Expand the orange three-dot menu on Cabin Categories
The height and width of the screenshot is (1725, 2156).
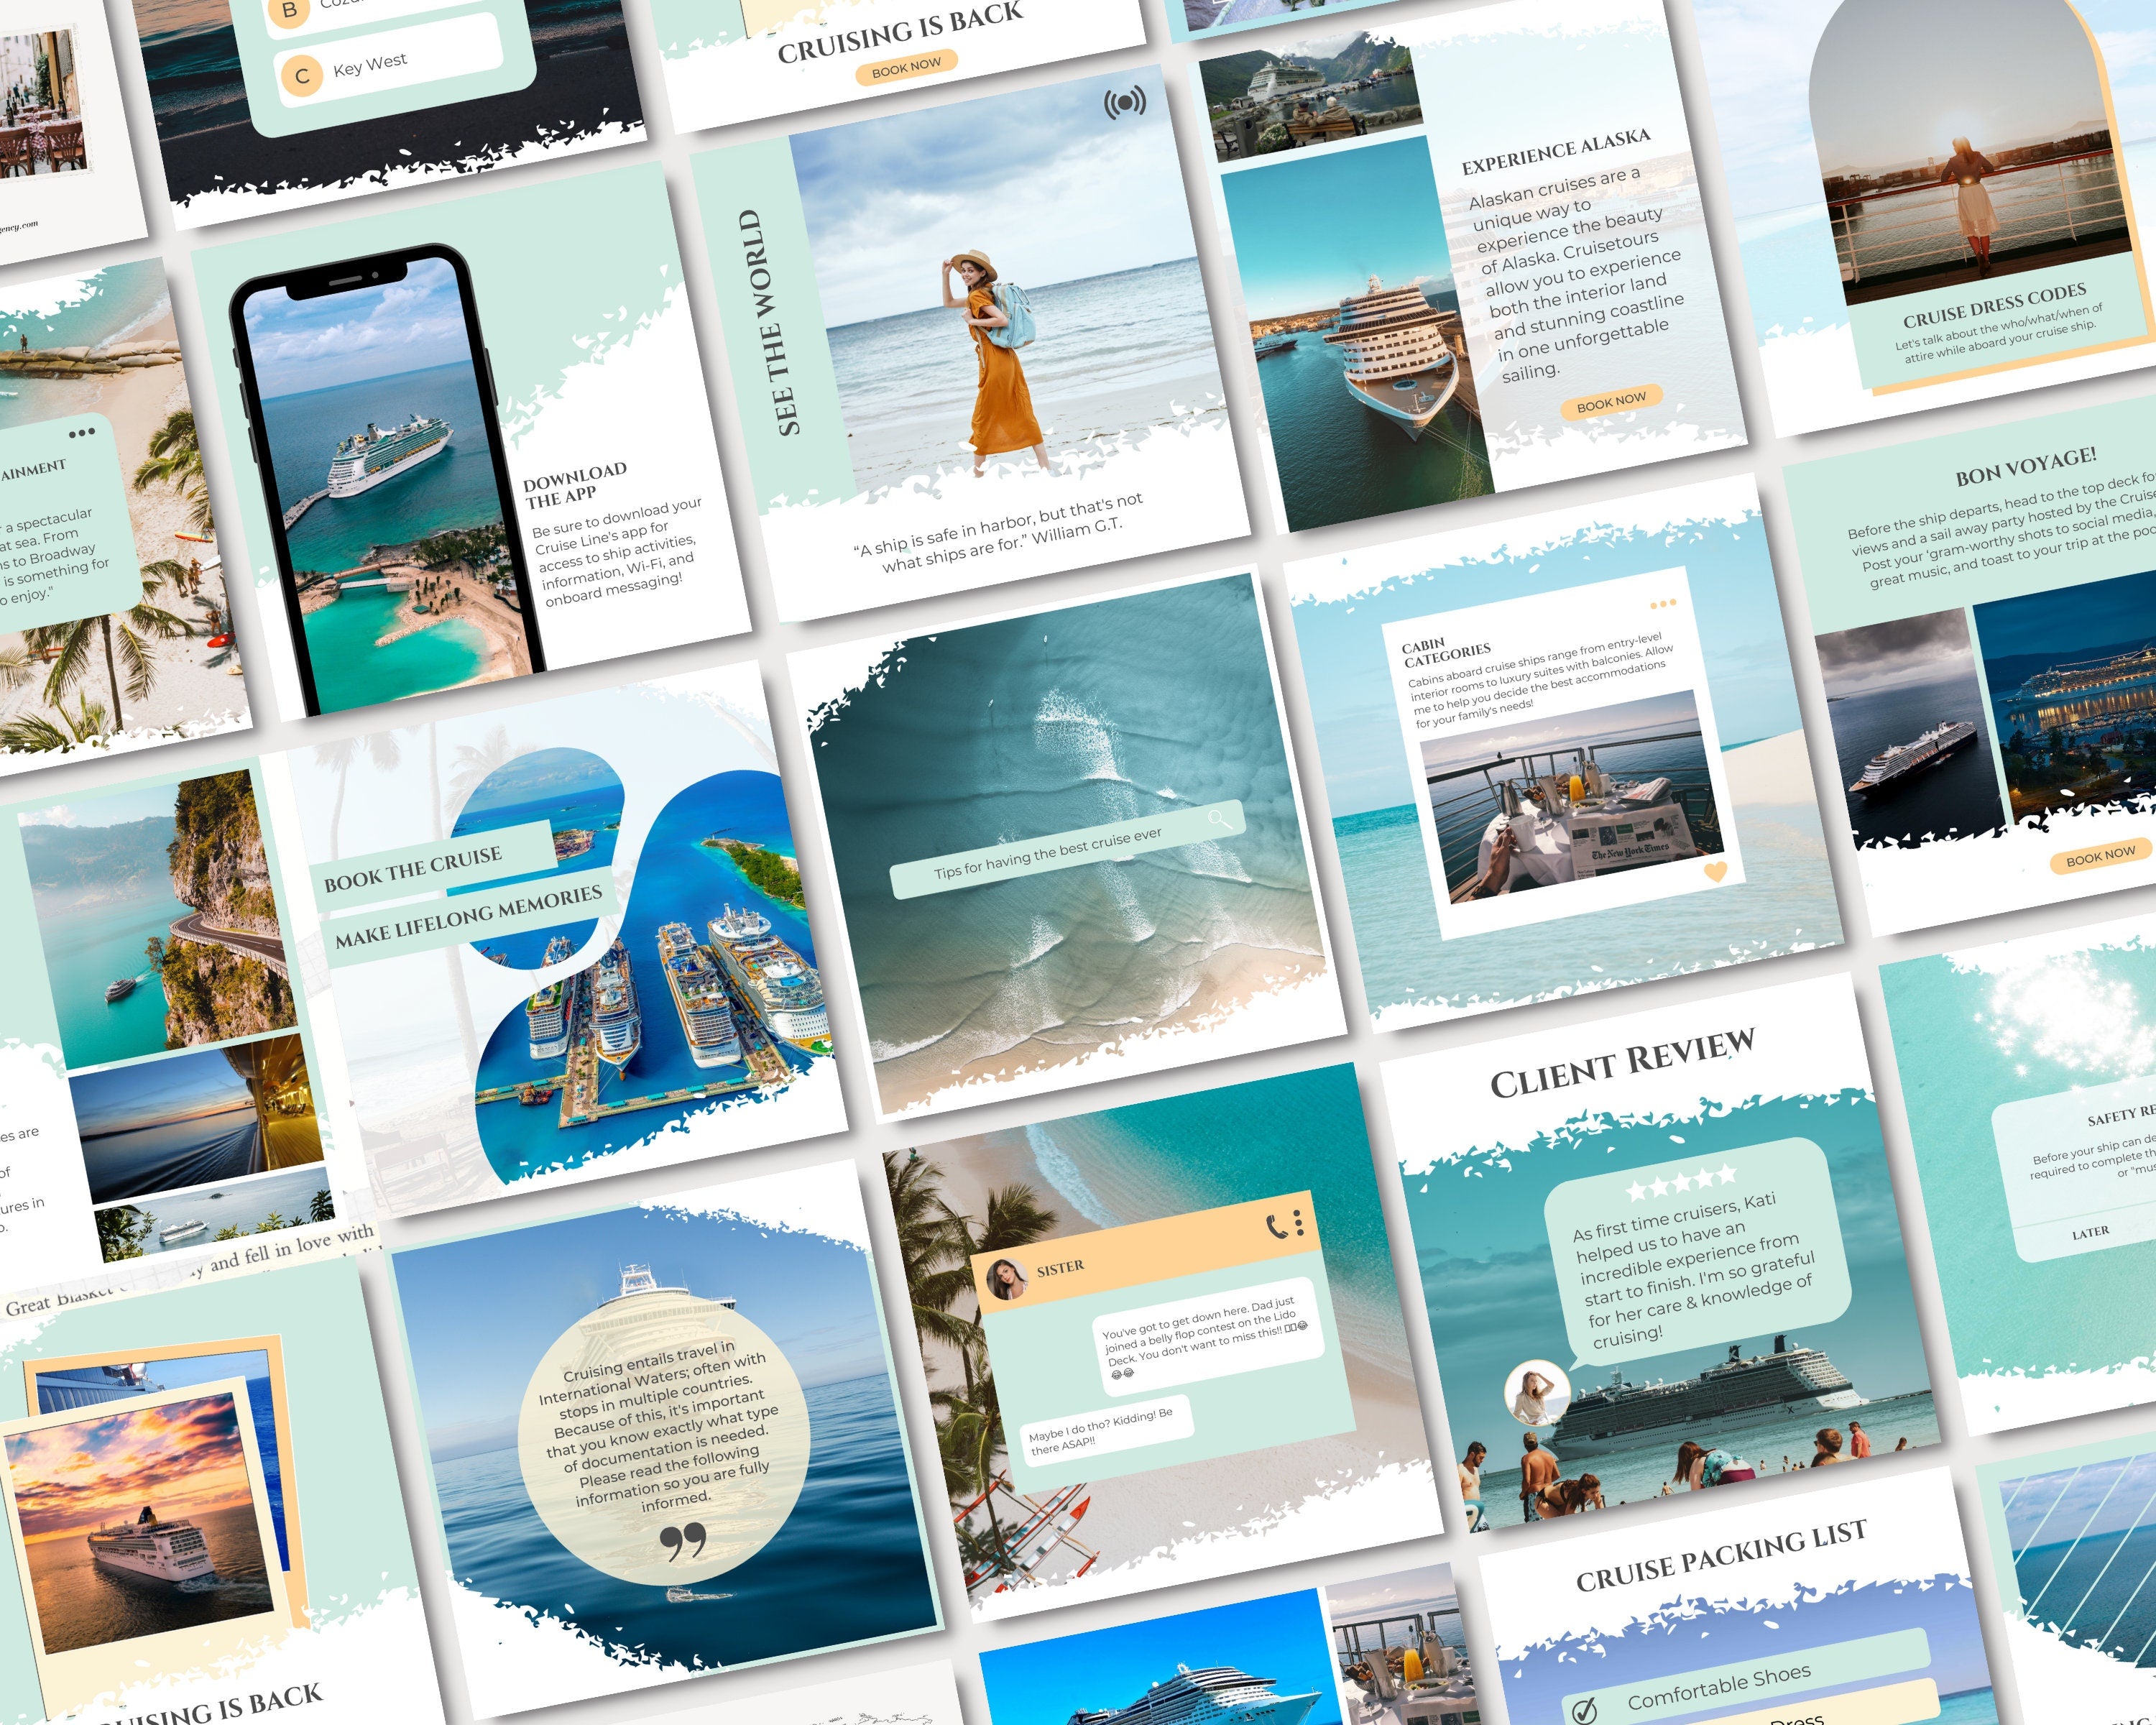1662,604
